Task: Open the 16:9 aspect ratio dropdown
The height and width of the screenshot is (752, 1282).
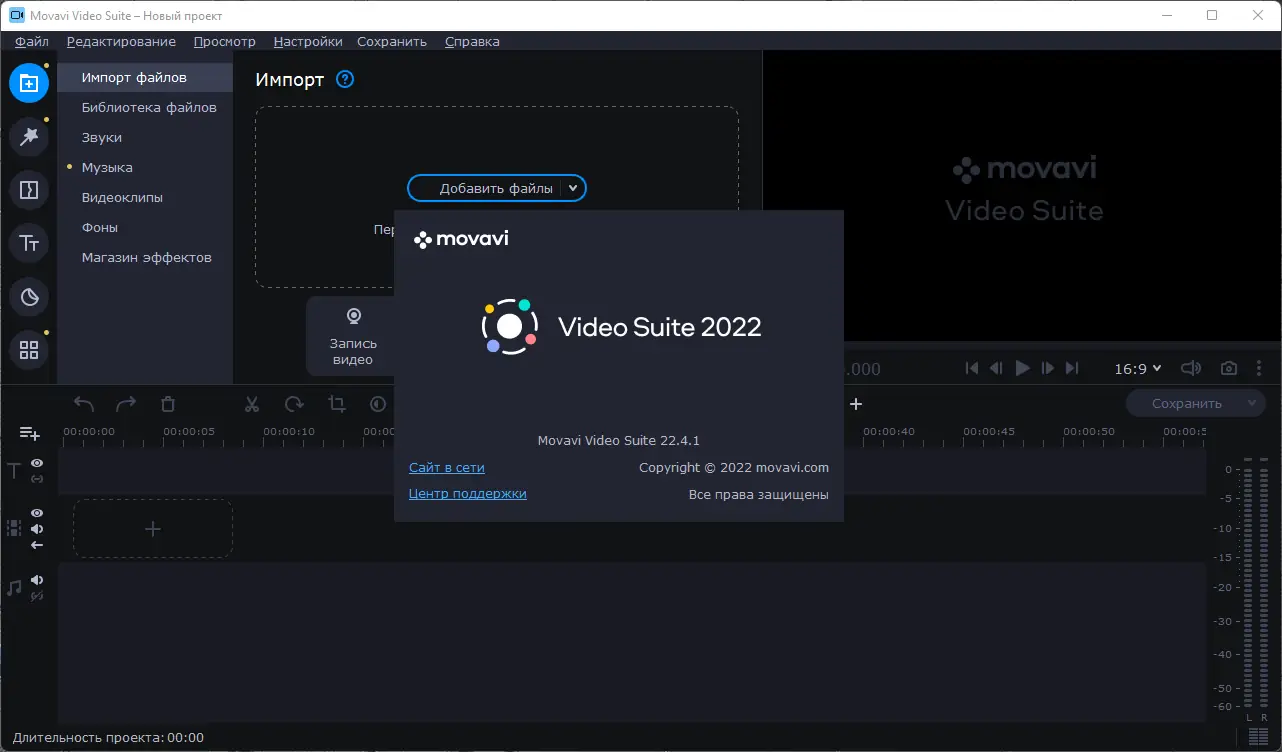Action: click(x=1138, y=368)
